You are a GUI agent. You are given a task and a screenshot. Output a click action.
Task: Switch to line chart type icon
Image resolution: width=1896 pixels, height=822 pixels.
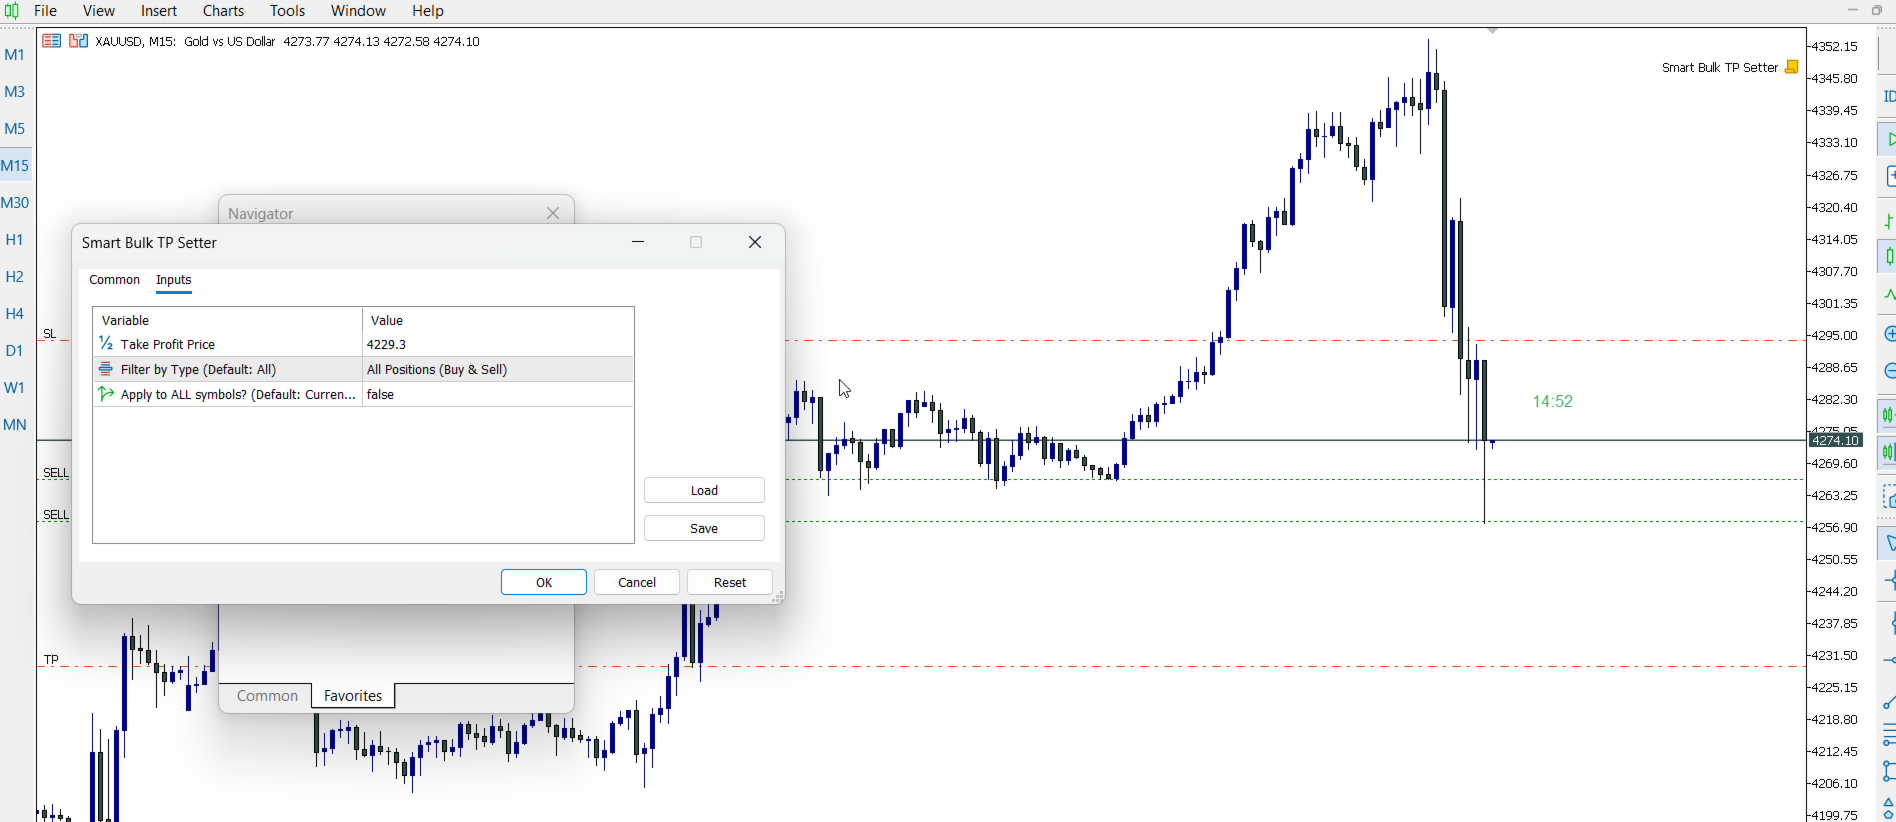click(1889, 294)
